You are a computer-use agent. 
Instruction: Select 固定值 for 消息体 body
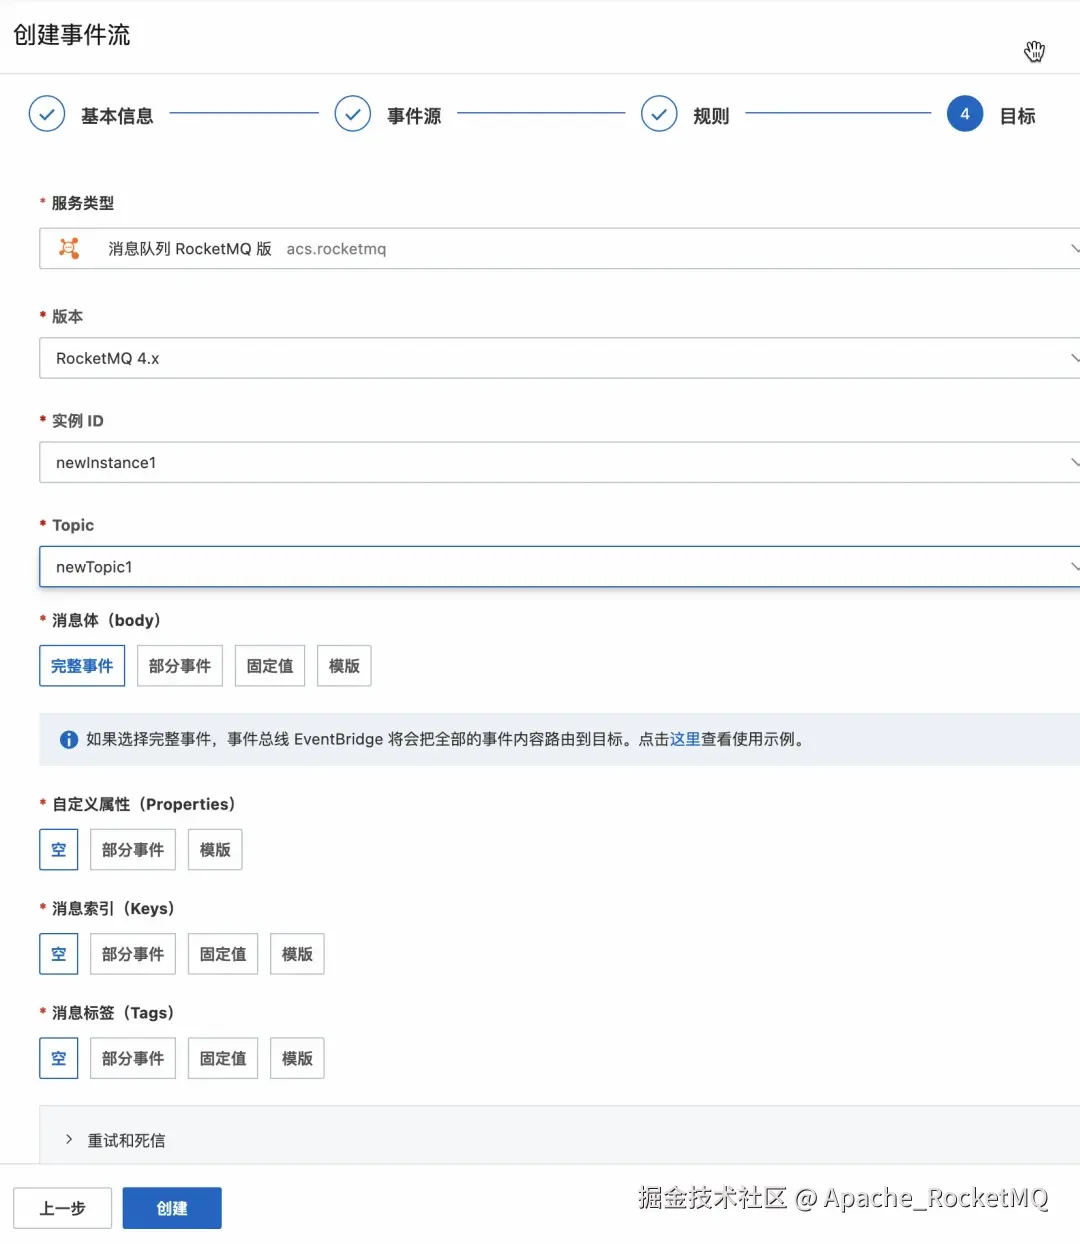click(x=270, y=666)
